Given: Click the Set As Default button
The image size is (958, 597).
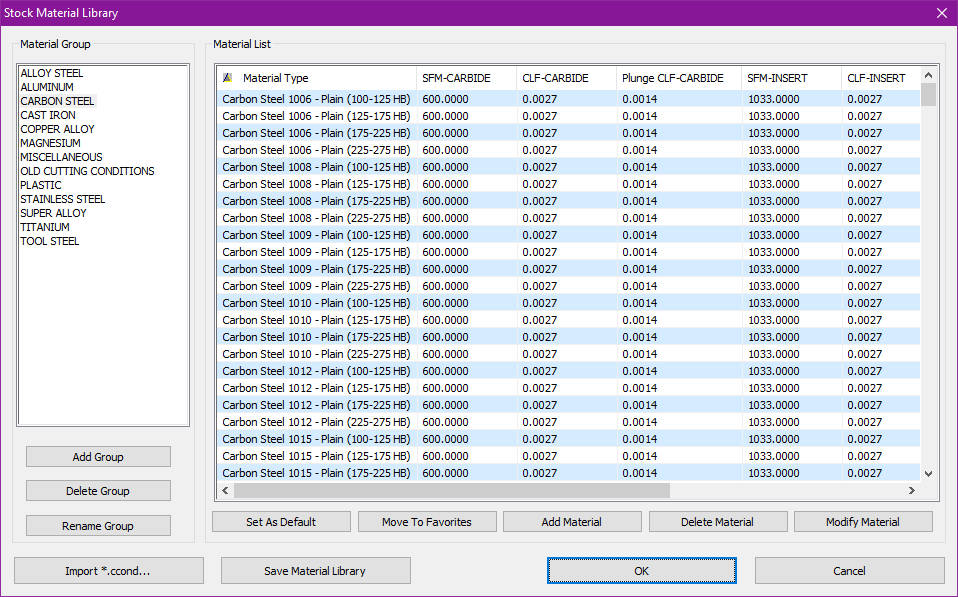Looking at the screenshot, I should pos(281,521).
